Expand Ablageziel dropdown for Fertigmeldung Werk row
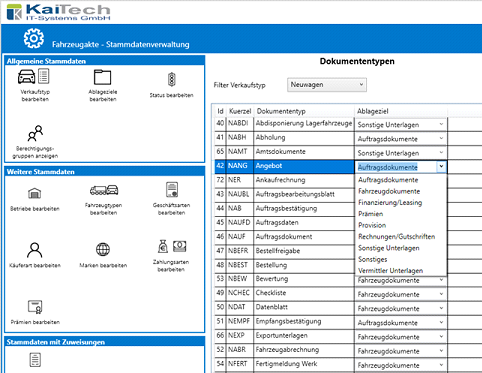The height and width of the screenshot is (373, 482). (441, 365)
